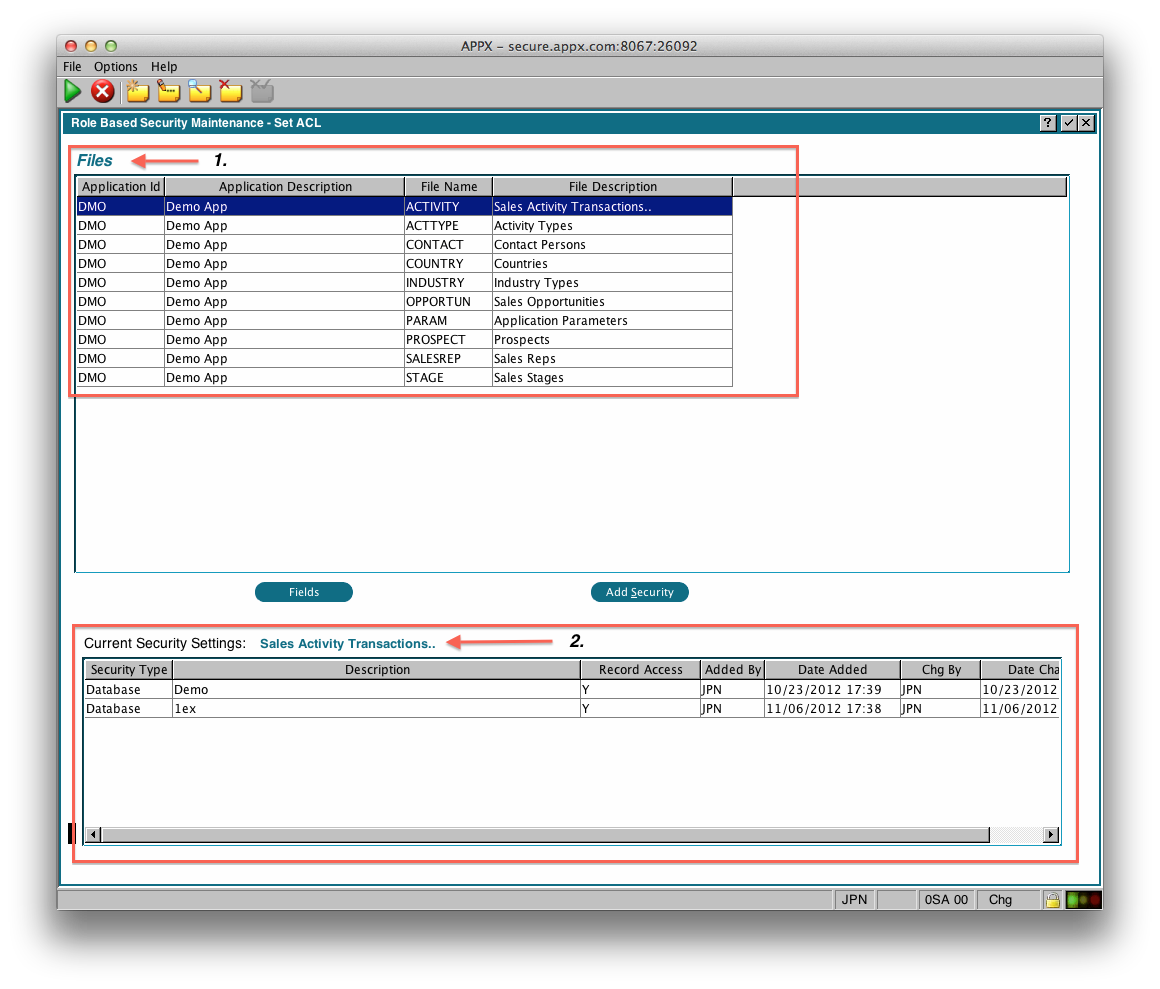Click the horizontal scrollbar left arrow
Image resolution: width=1160 pixels, height=989 pixels.
pos(92,835)
